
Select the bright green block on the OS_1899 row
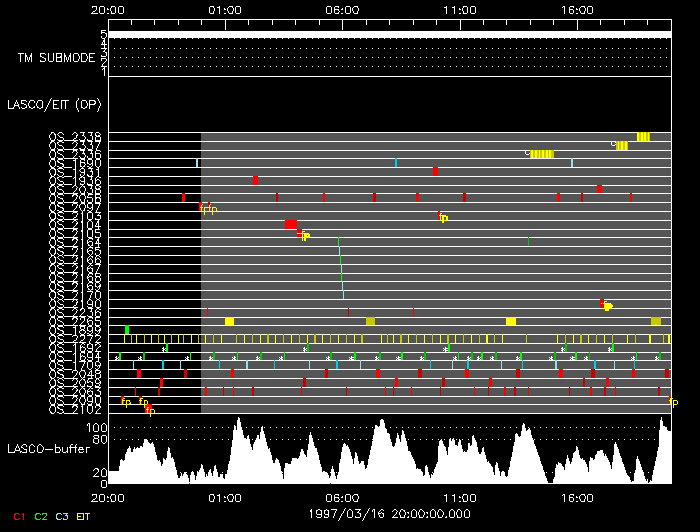click(127, 330)
